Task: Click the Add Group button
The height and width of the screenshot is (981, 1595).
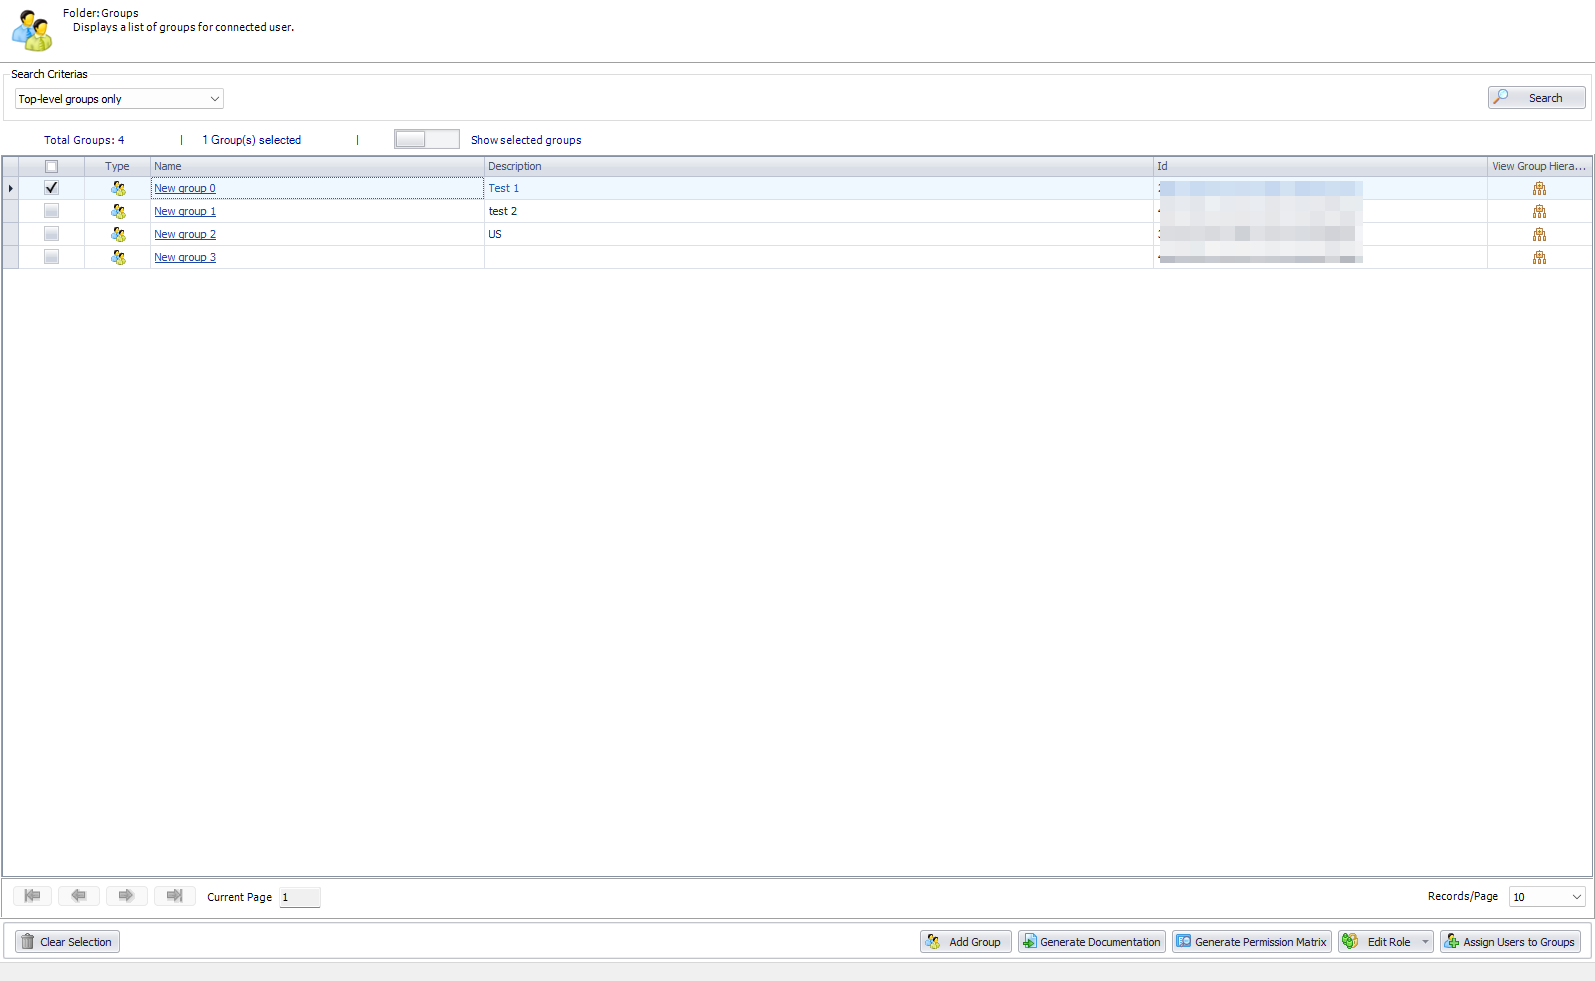Action: pos(966,942)
